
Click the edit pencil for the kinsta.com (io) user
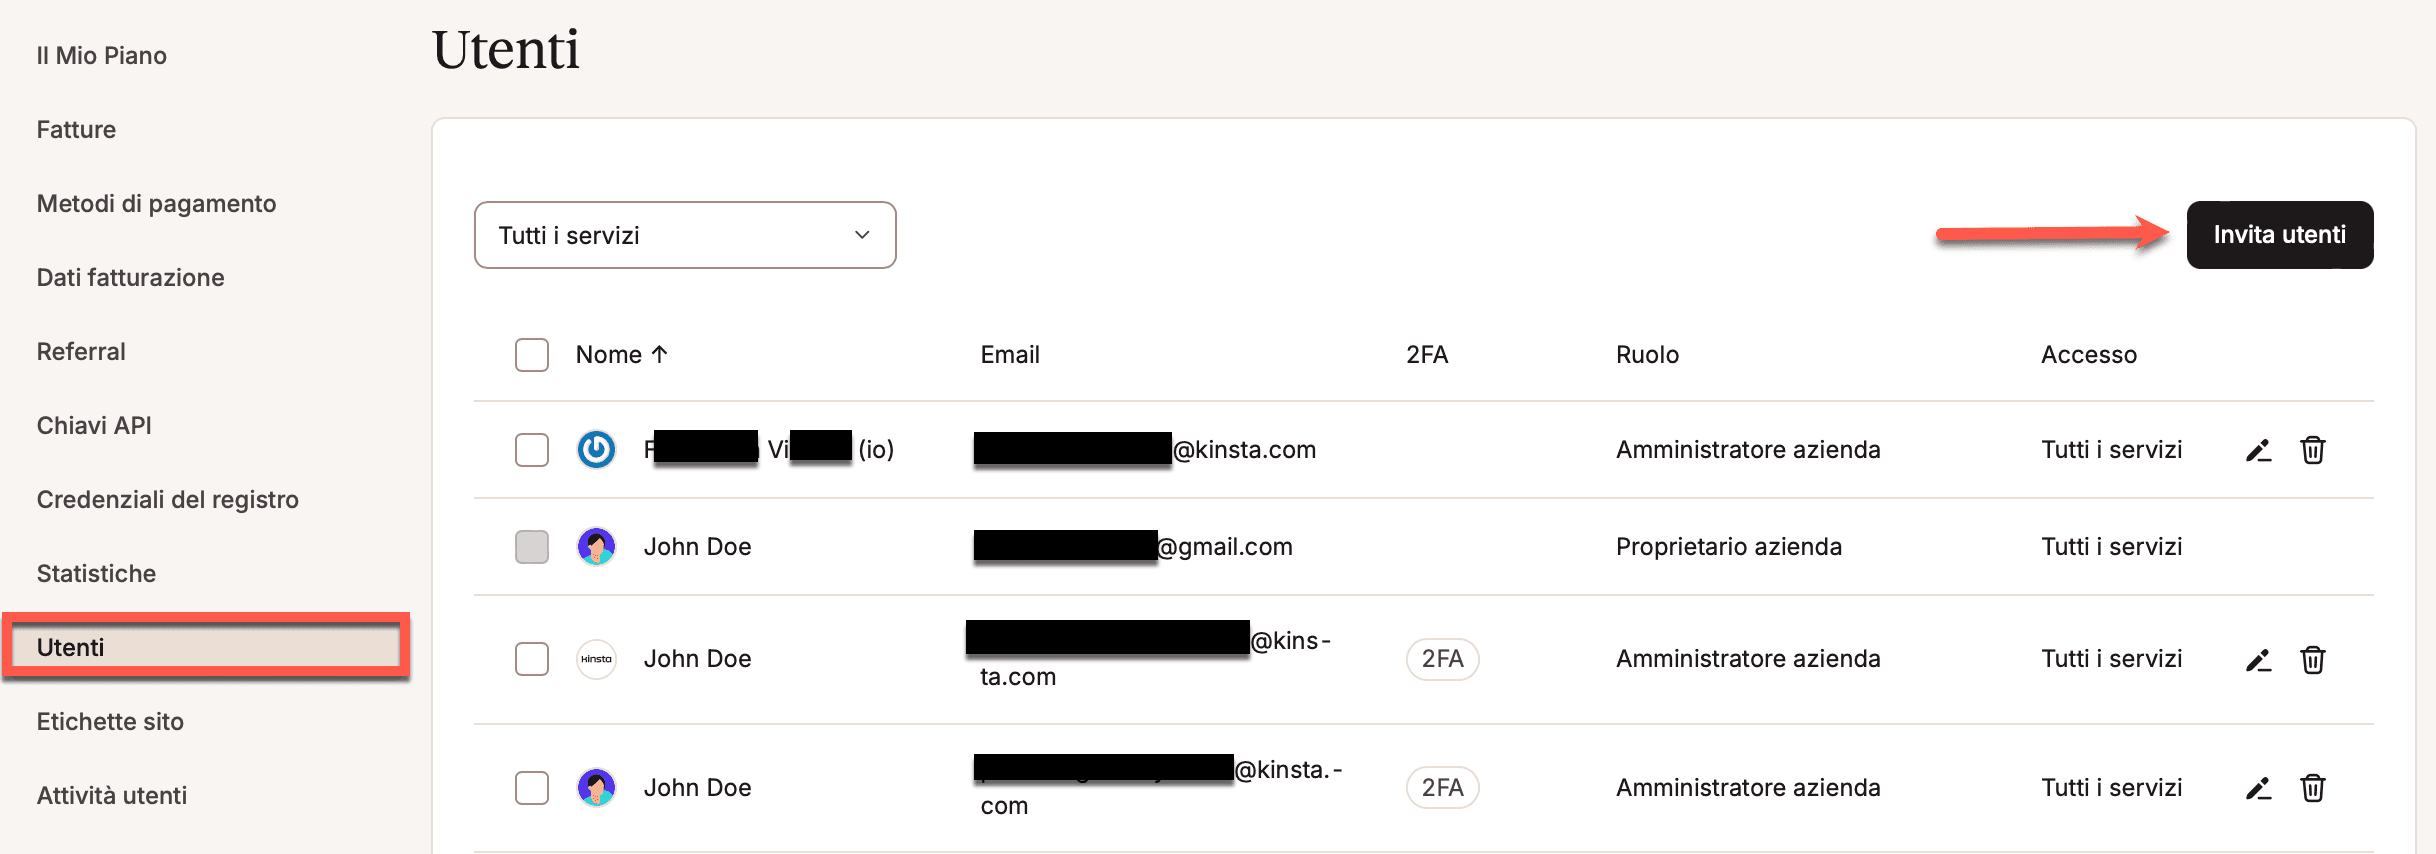[x=2258, y=450]
